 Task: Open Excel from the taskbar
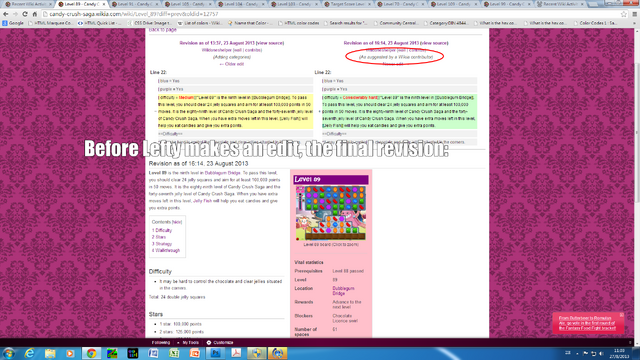pyautogui.click(x=174, y=353)
